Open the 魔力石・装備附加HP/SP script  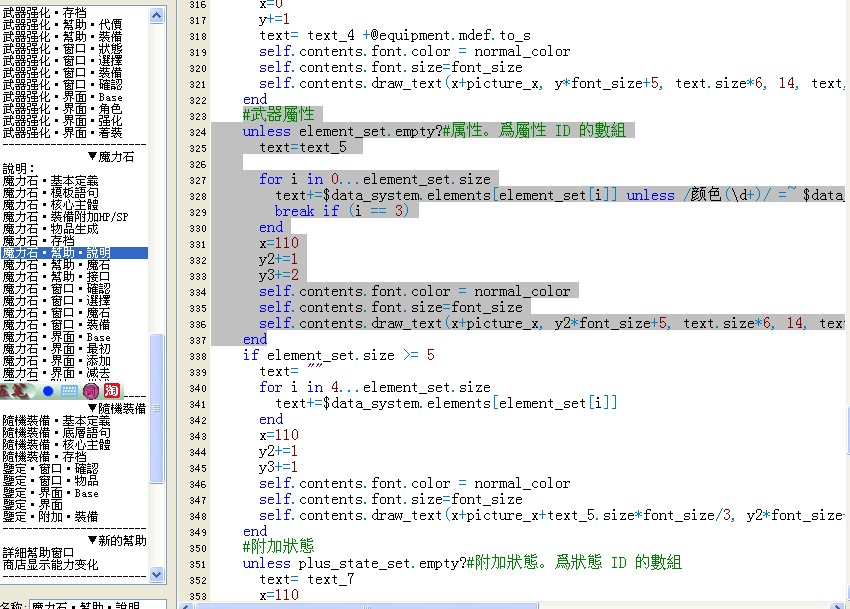[x=66, y=217]
